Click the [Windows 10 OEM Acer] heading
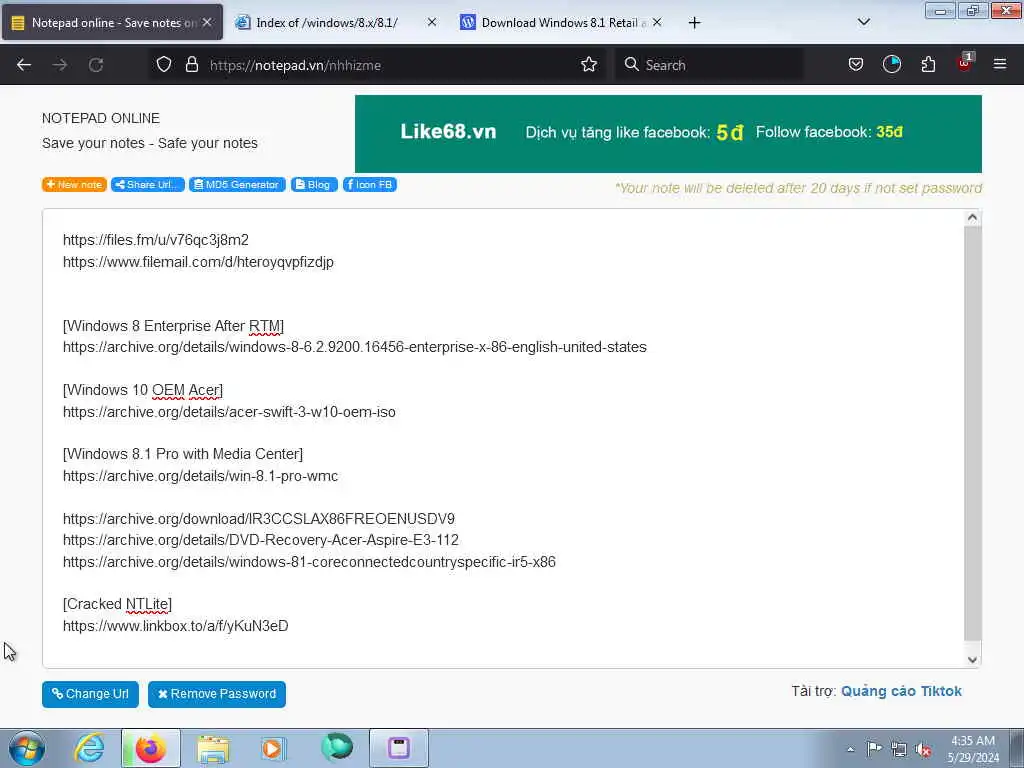The image size is (1024, 768). [x=143, y=390]
